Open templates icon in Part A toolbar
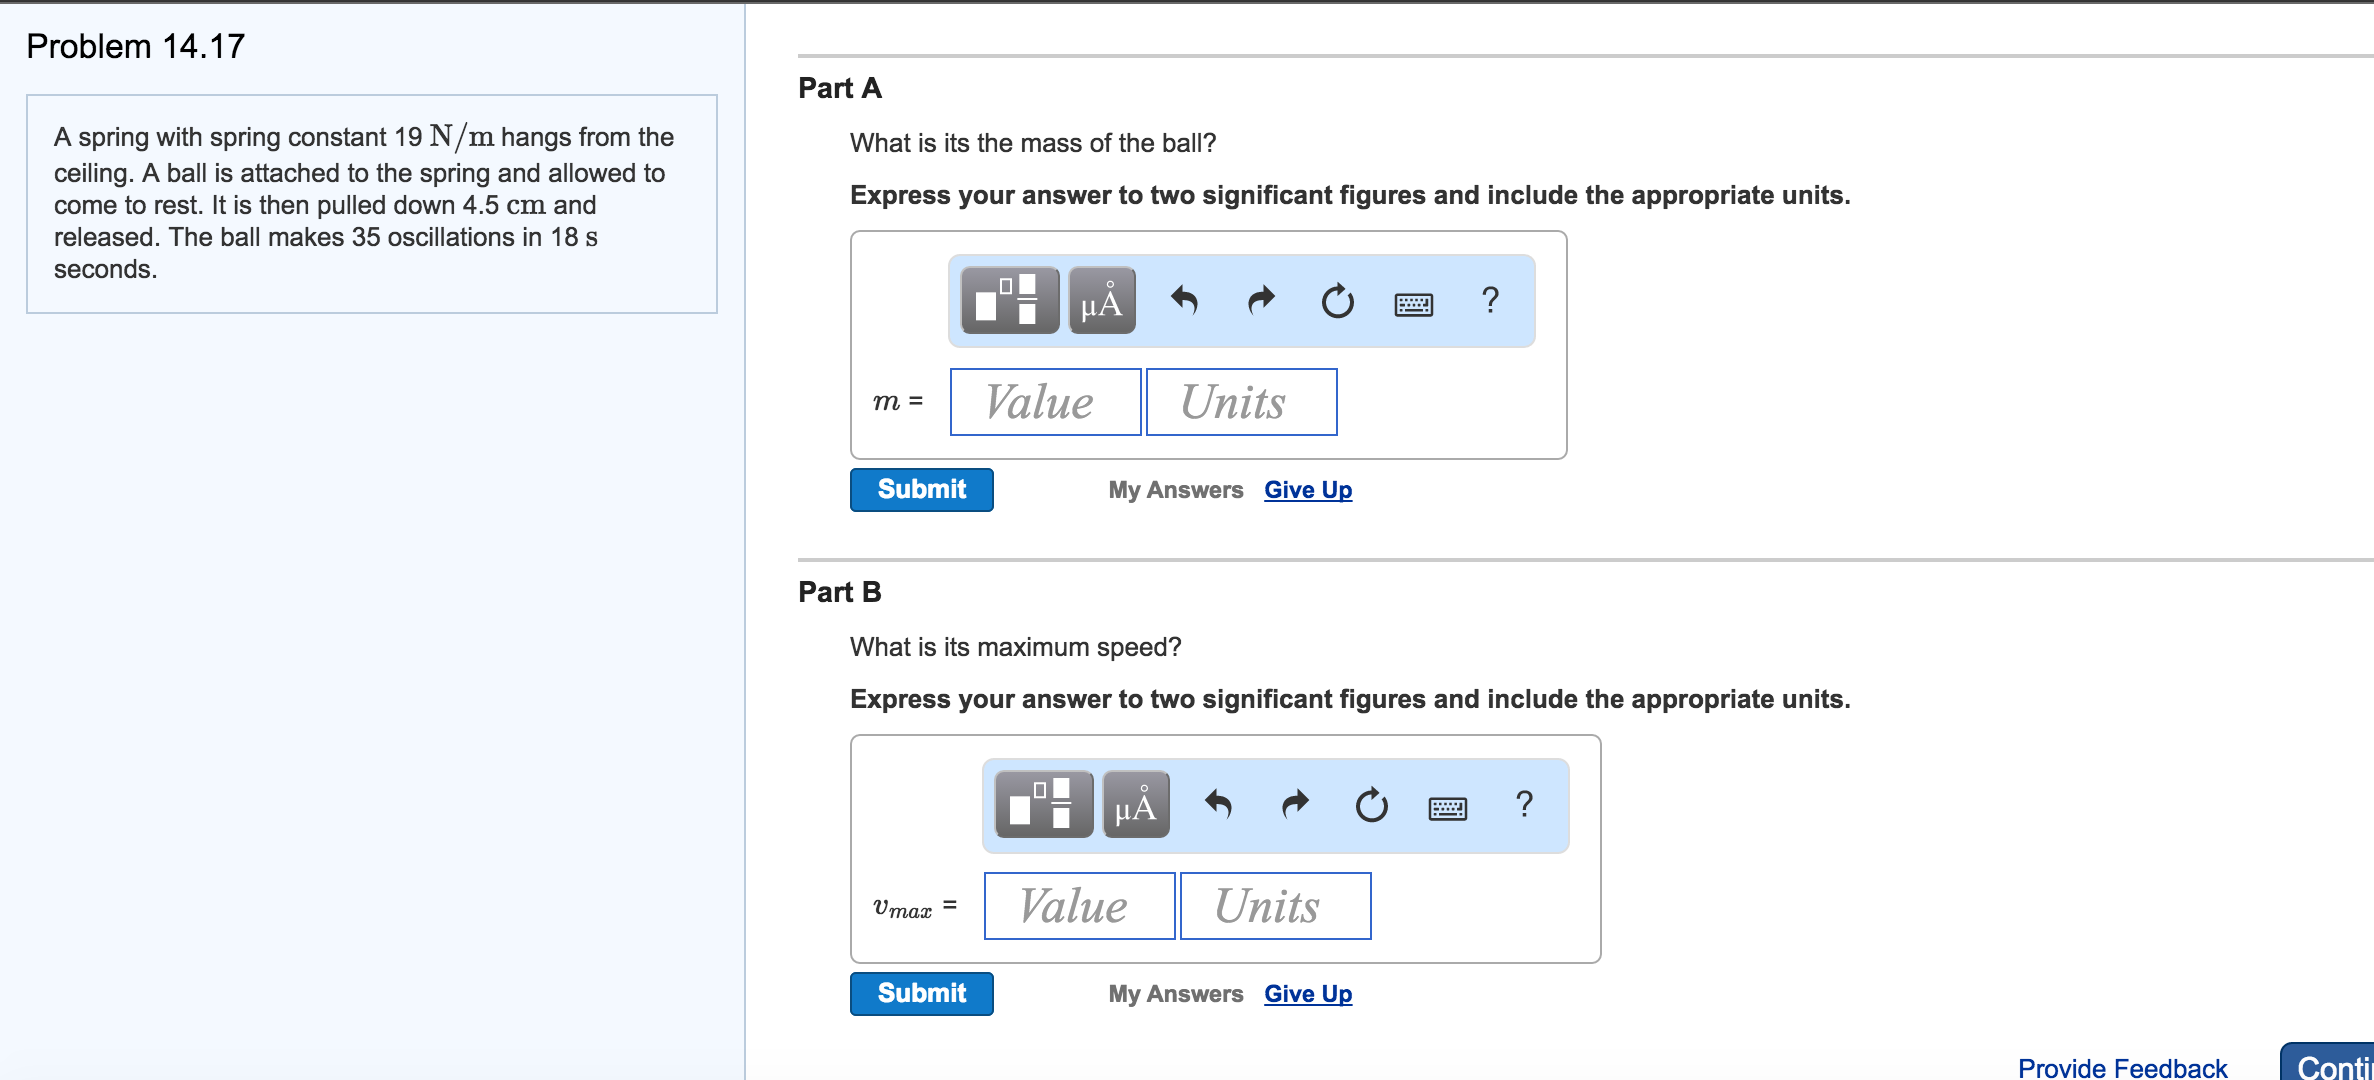The height and width of the screenshot is (1080, 2374). 1009,300
